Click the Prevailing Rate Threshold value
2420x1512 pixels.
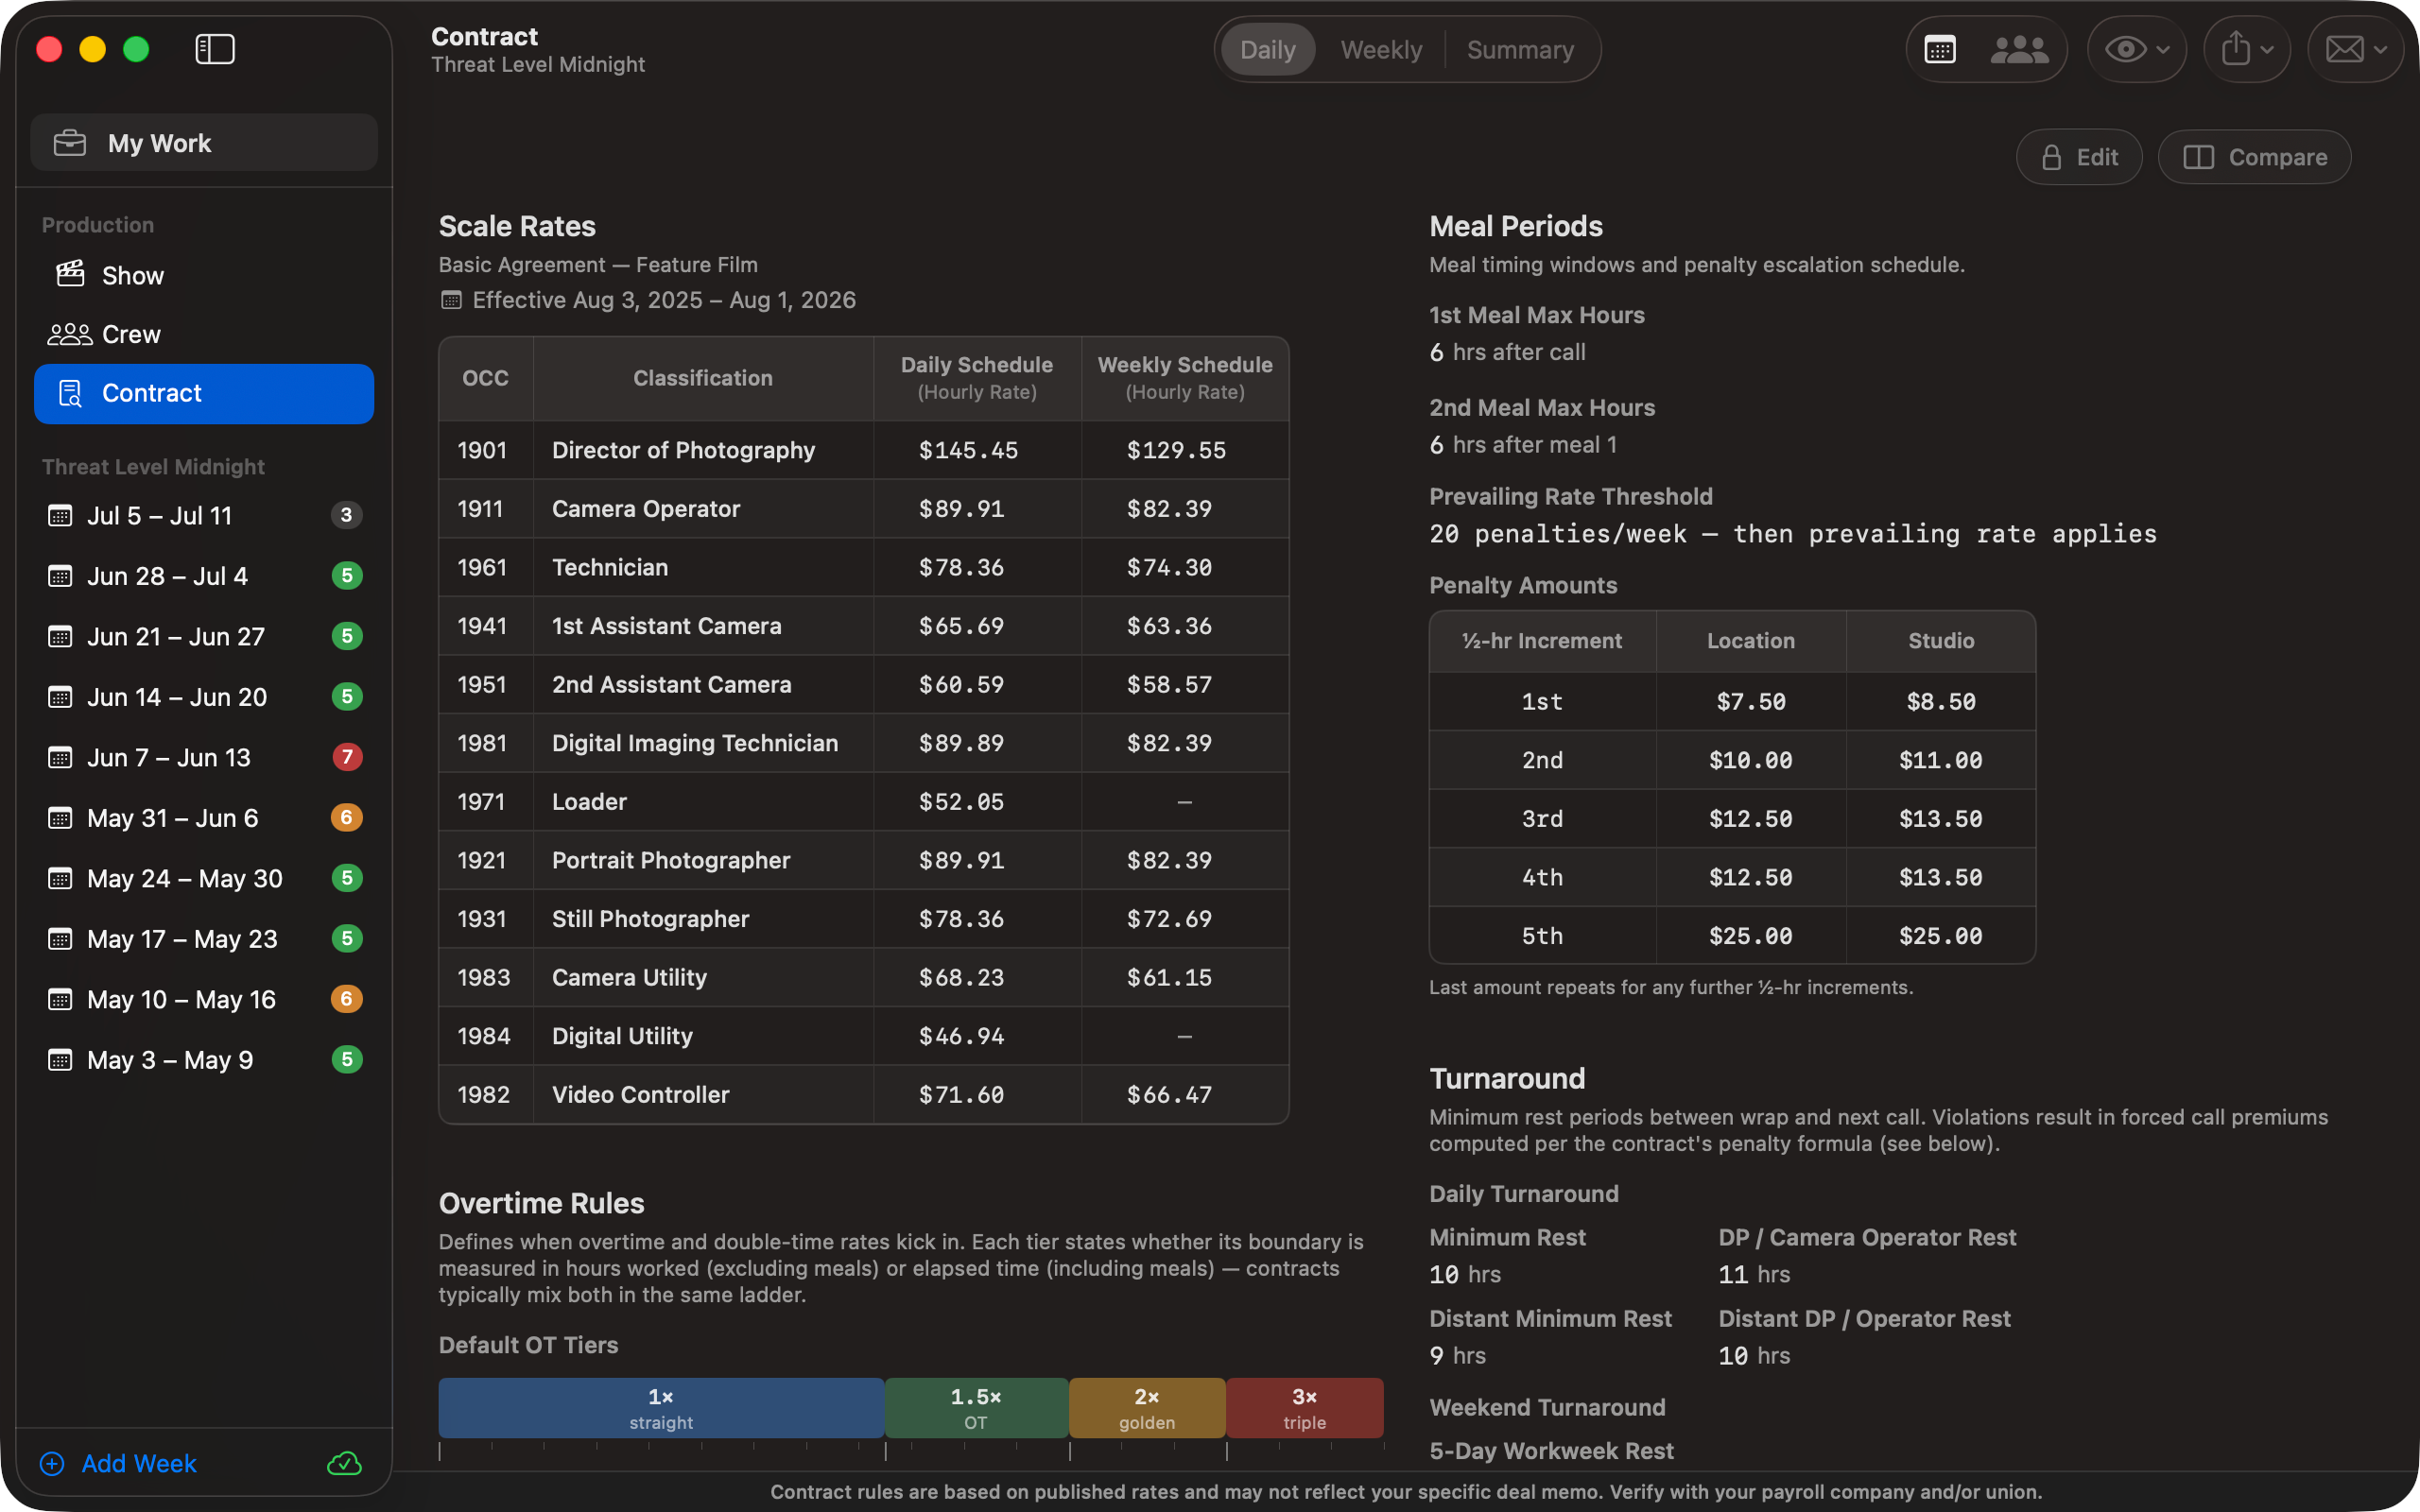coord(1793,534)
